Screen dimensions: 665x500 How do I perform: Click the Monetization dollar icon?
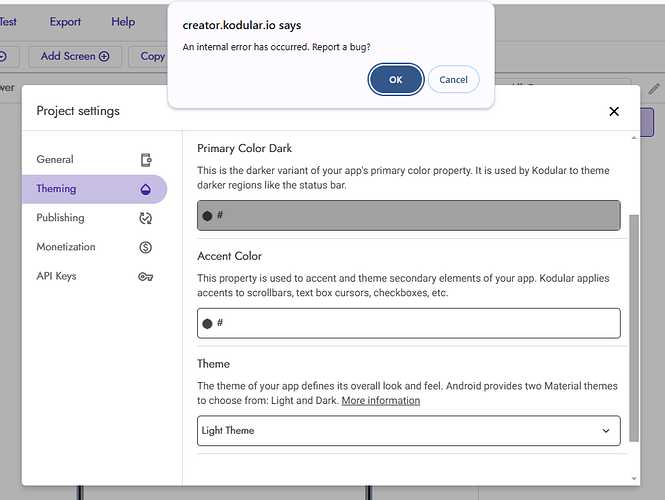(x=146, y=247)
